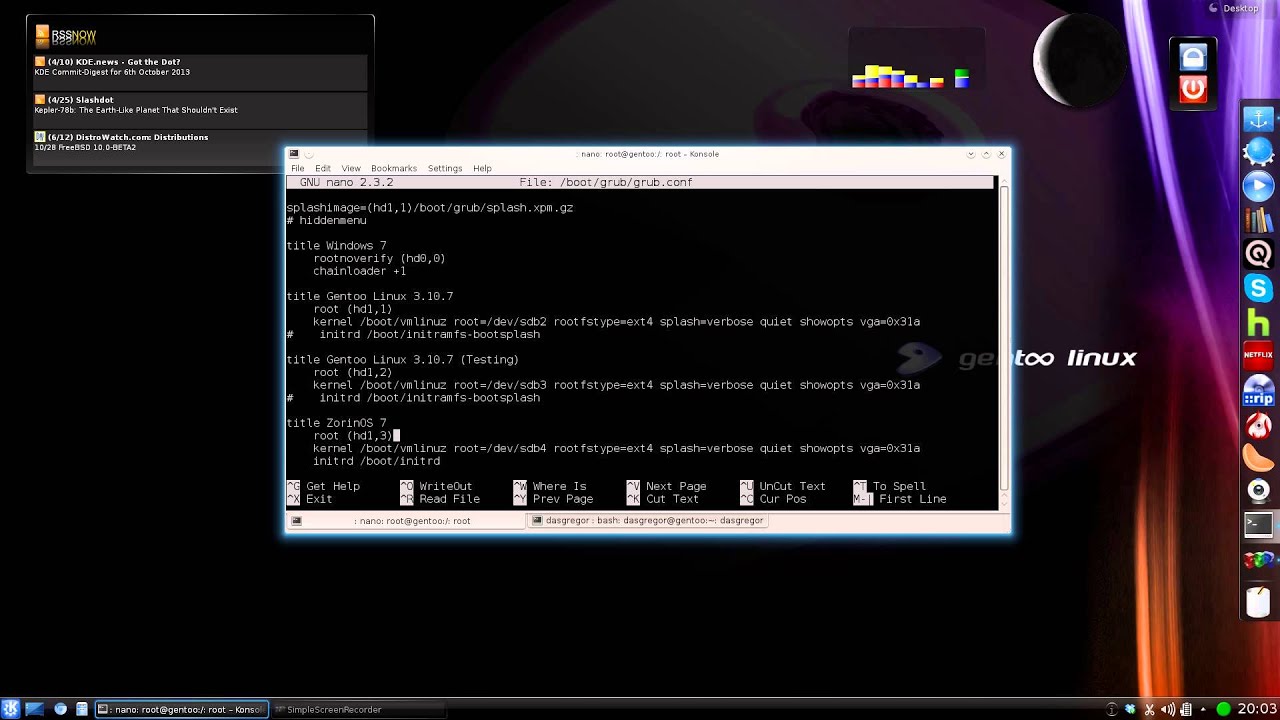Viewport: 1280px width, 720px height.
Task: Click the 'WriteOut' shortcut label in nano
Action: [x=445, y=486]
